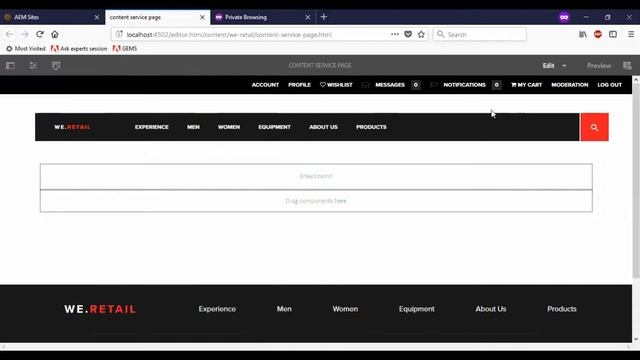Select the Breadcrumb component placeholder
The image size is (640, 360).
click(x=316, y=176)
